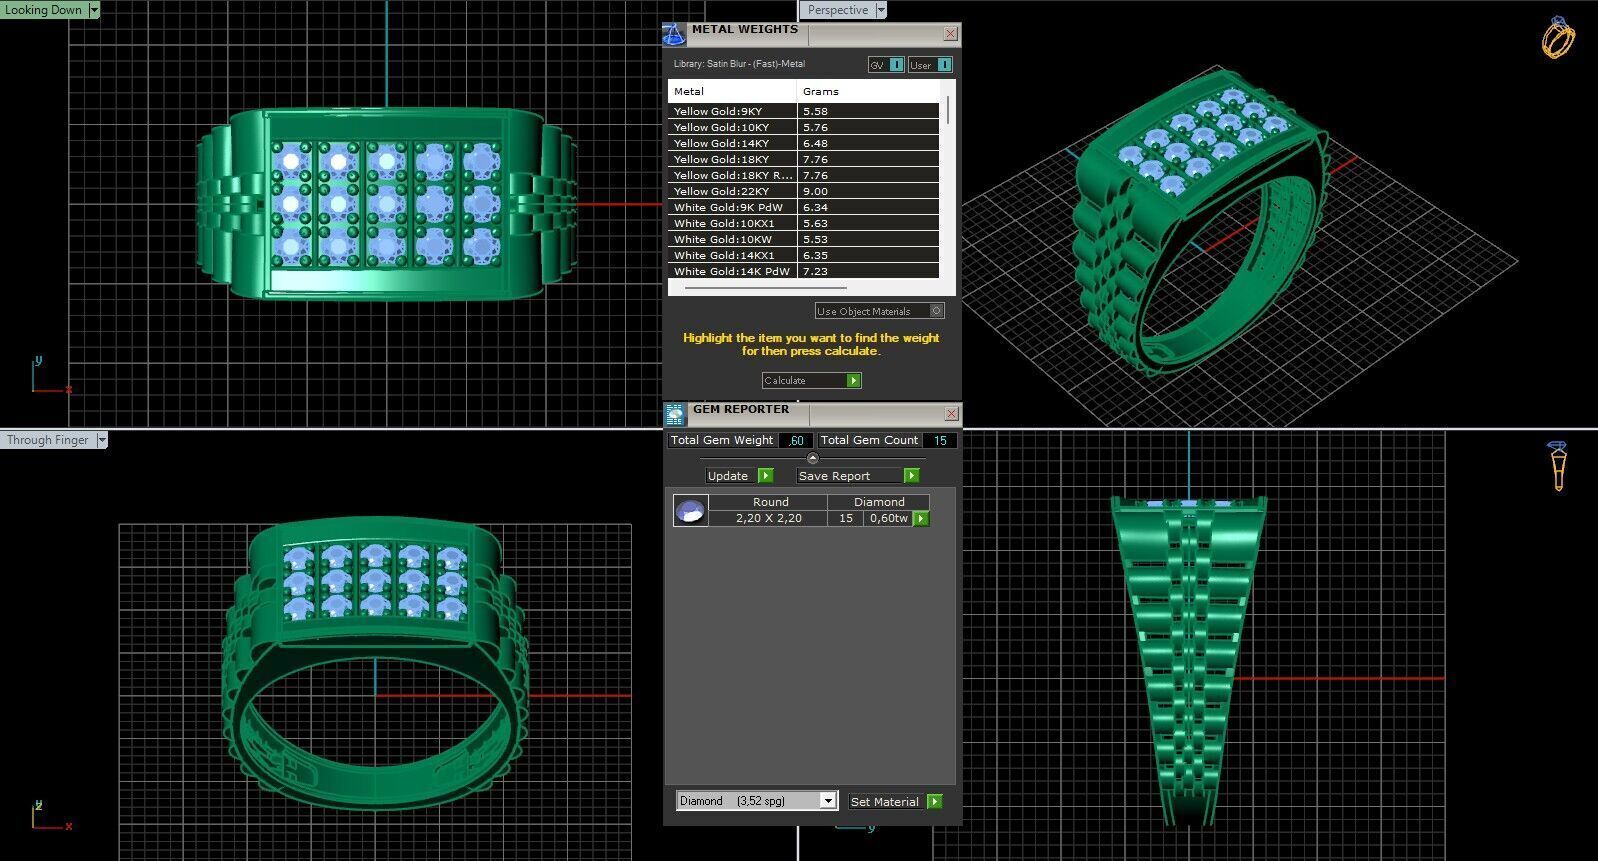1598x861 pixels.
Task: Select the Yellow Gold:18KY R... row
Action: click(x=803, y=175)
